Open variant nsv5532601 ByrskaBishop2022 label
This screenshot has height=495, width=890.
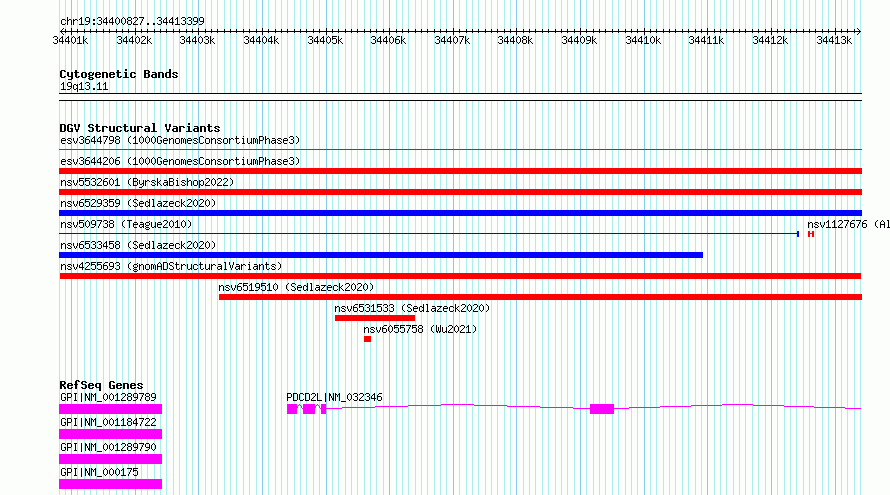[147, 182]
